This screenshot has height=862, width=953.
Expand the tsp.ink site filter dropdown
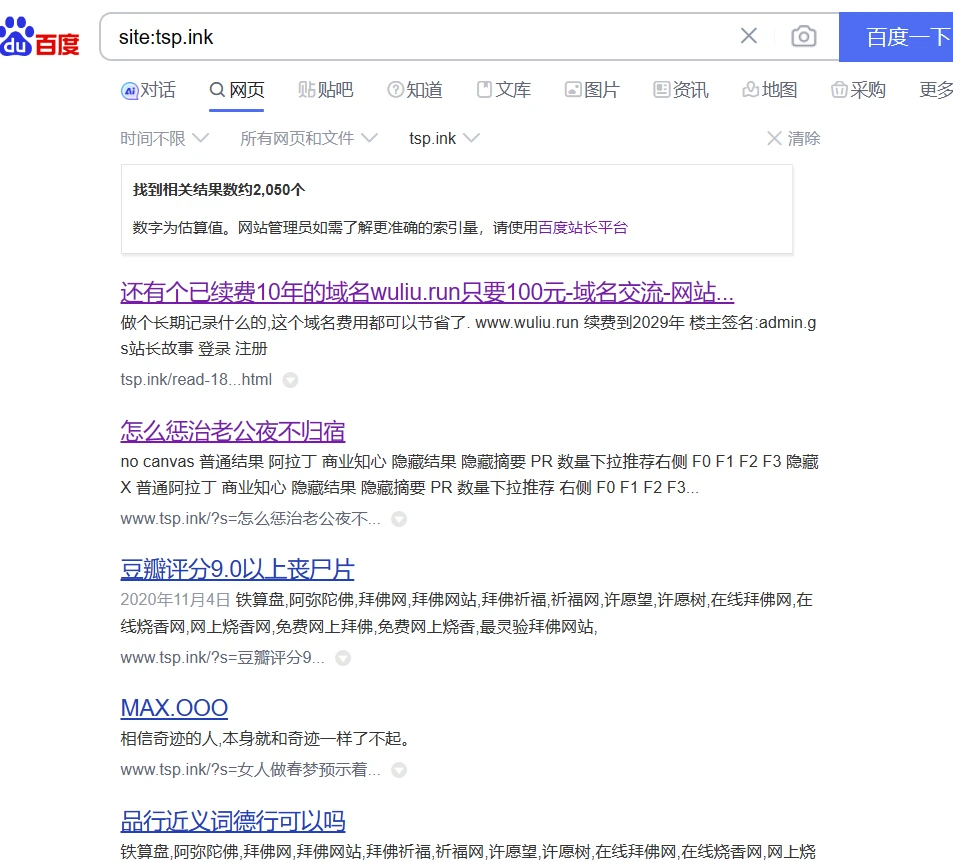pyautogui.click(x=444, y=138)
